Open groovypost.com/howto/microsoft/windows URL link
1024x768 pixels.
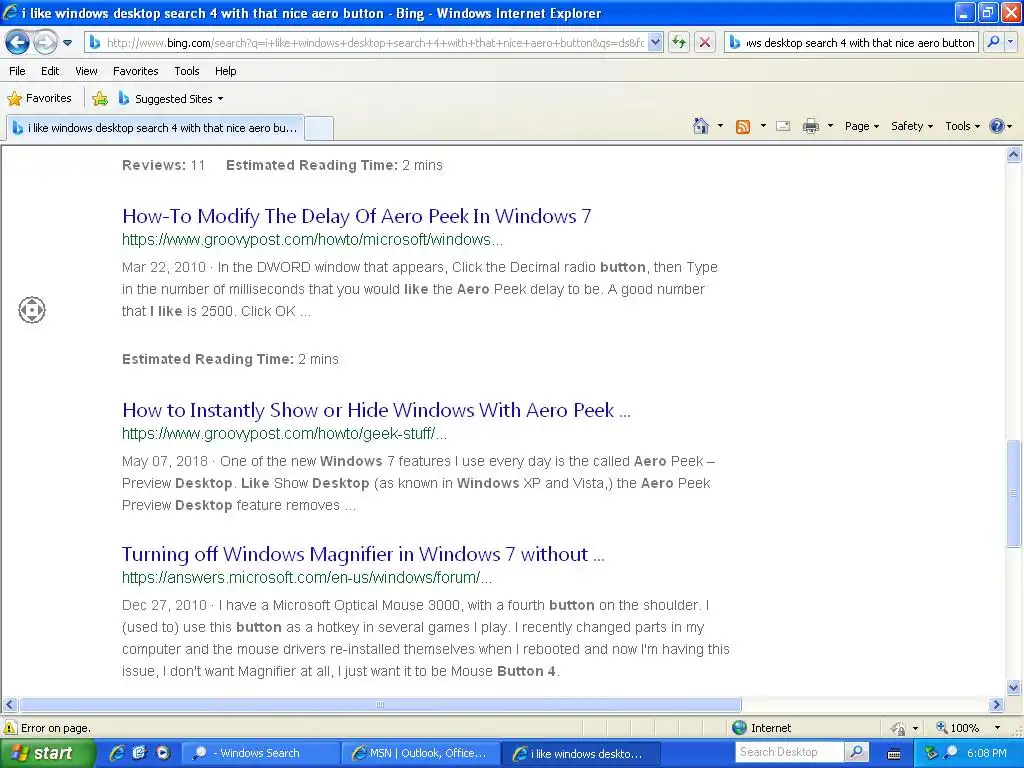[312, 240]
